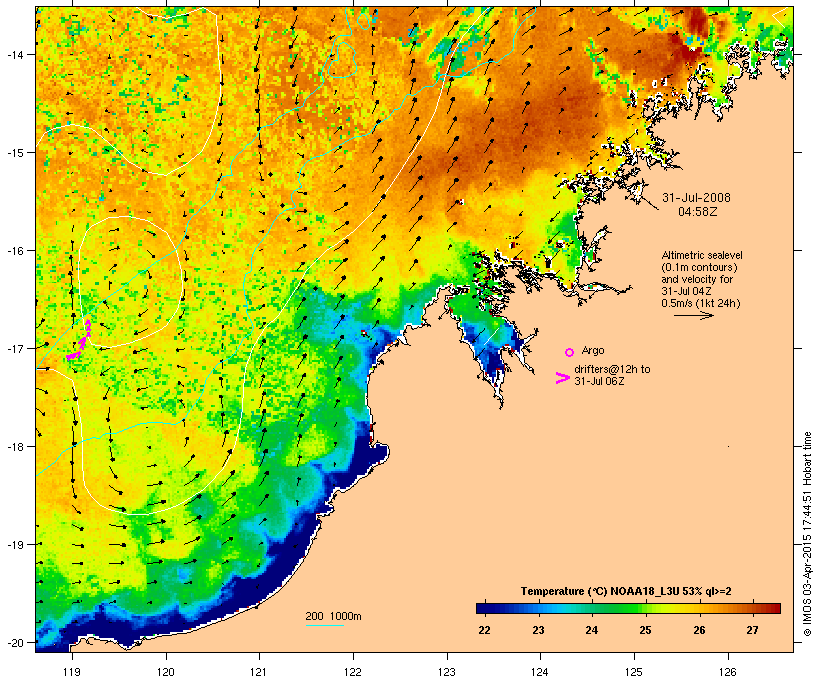The image size is (820, 680).
Task: Click the longitude label 125
Action: click(x=634, y=672)
